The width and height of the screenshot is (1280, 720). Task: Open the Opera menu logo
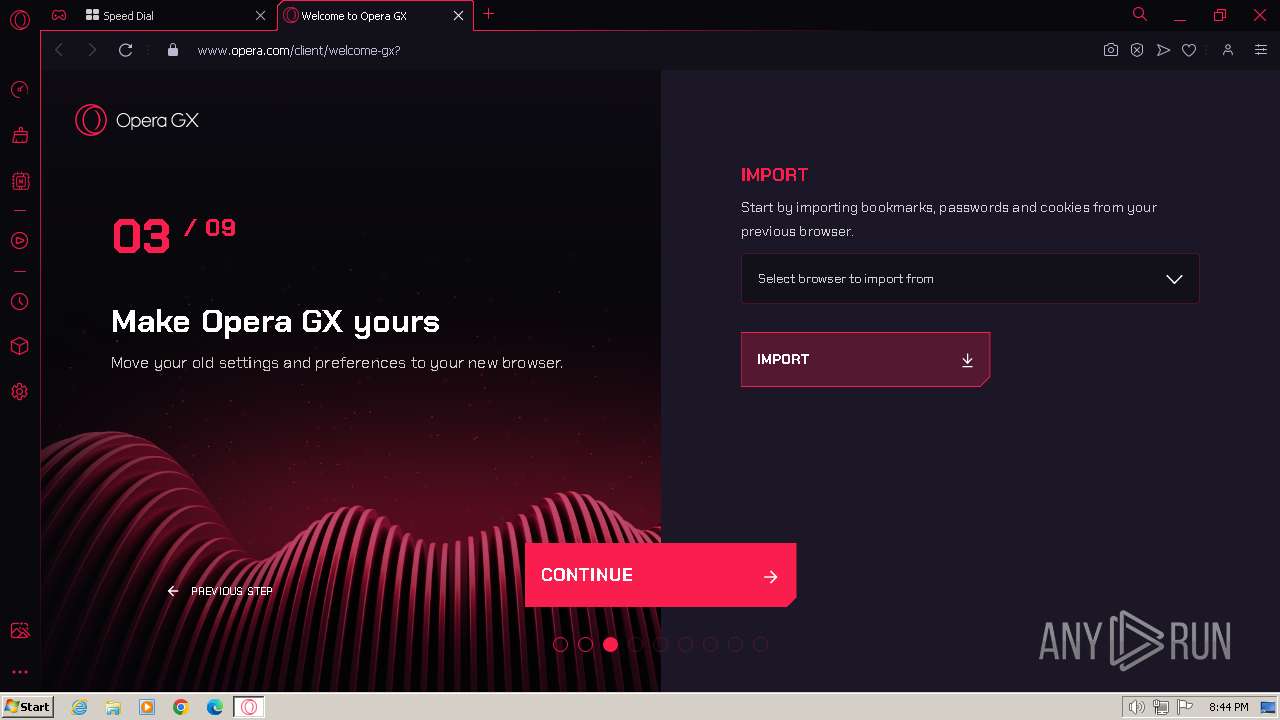(x=19, y=19)
